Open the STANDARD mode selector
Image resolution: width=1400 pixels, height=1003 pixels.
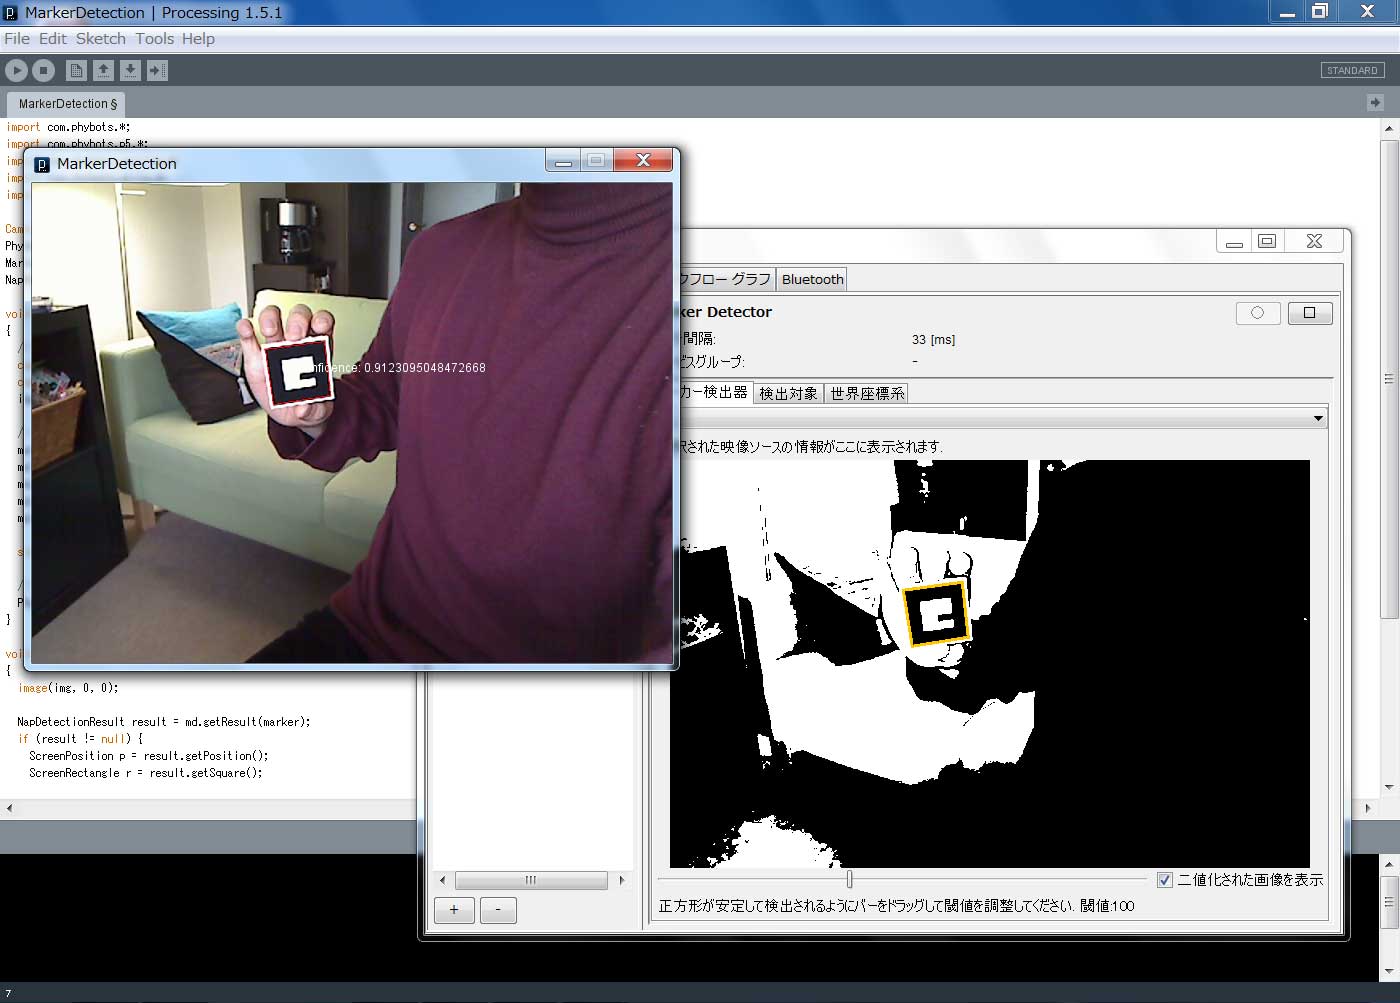(1352, 70)
